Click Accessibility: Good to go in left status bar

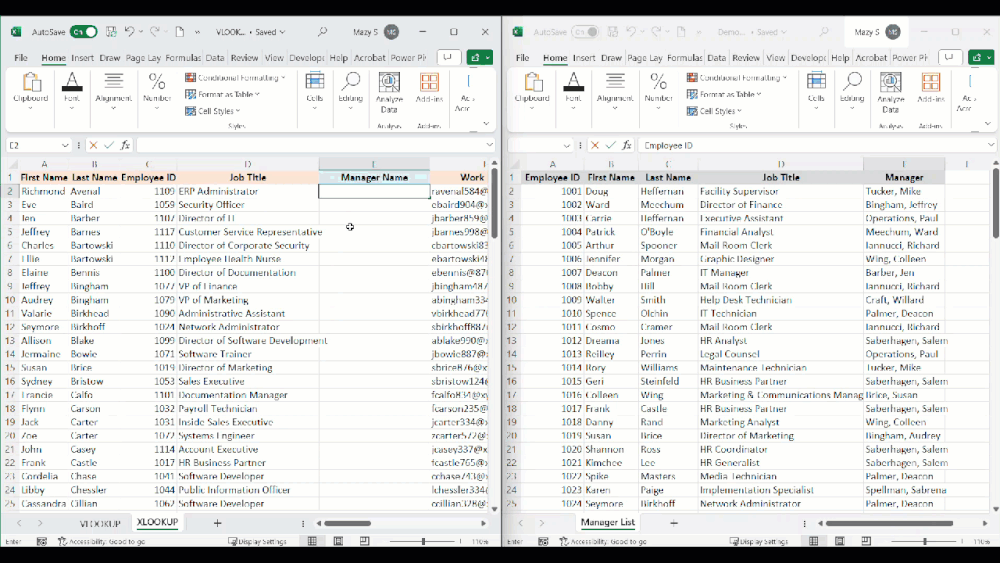(x=102, y=541)
